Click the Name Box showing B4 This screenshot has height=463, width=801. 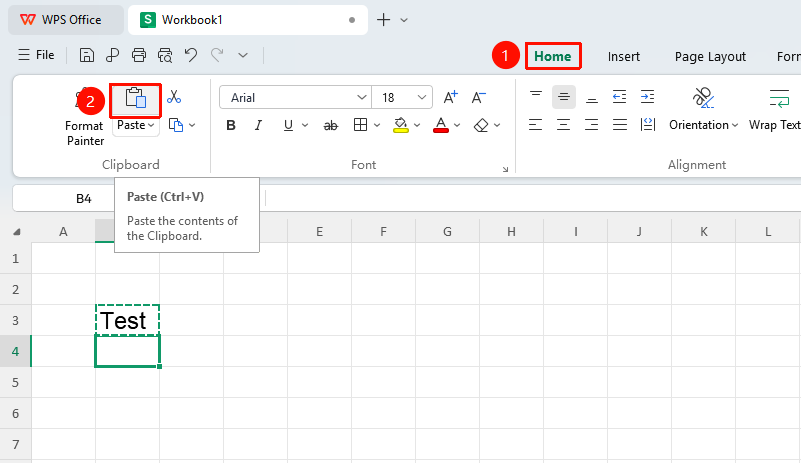(84, 199)
